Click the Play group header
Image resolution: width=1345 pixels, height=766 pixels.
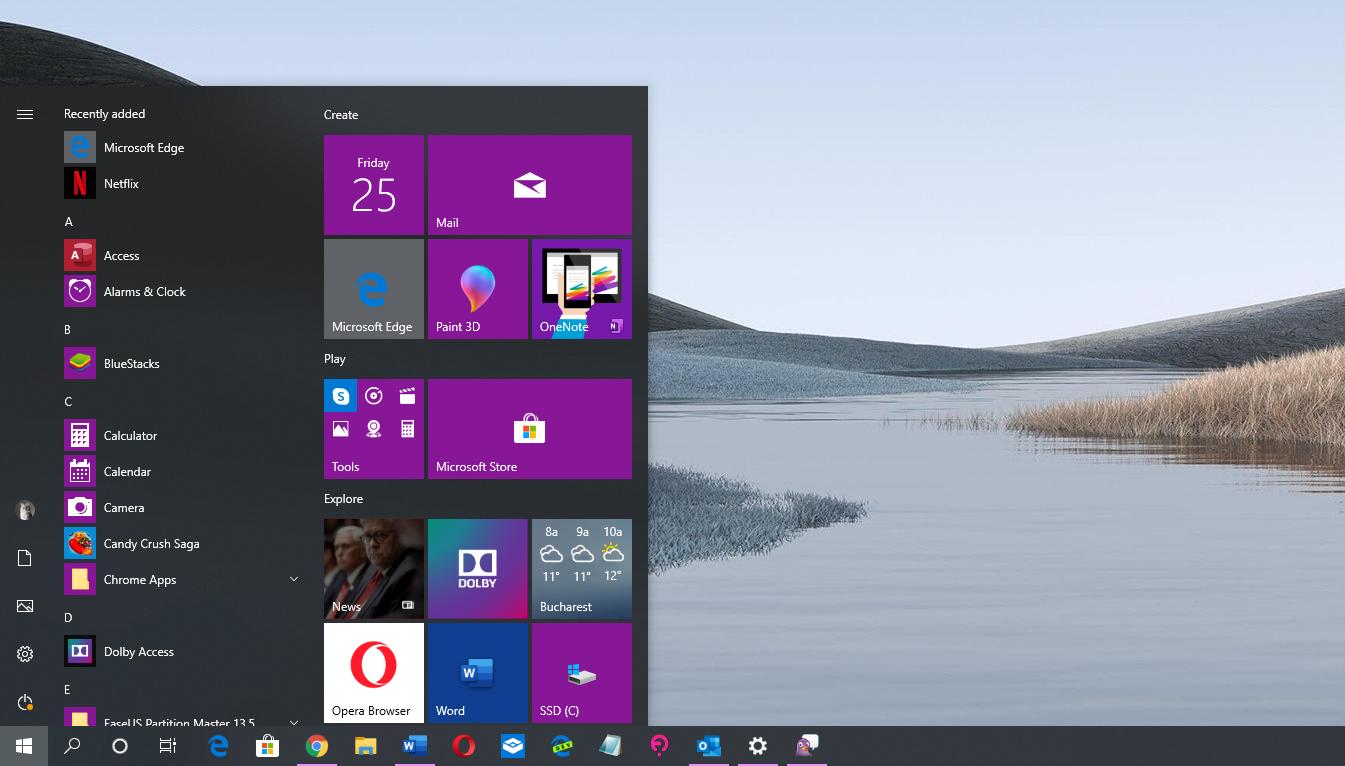point(335,359)
